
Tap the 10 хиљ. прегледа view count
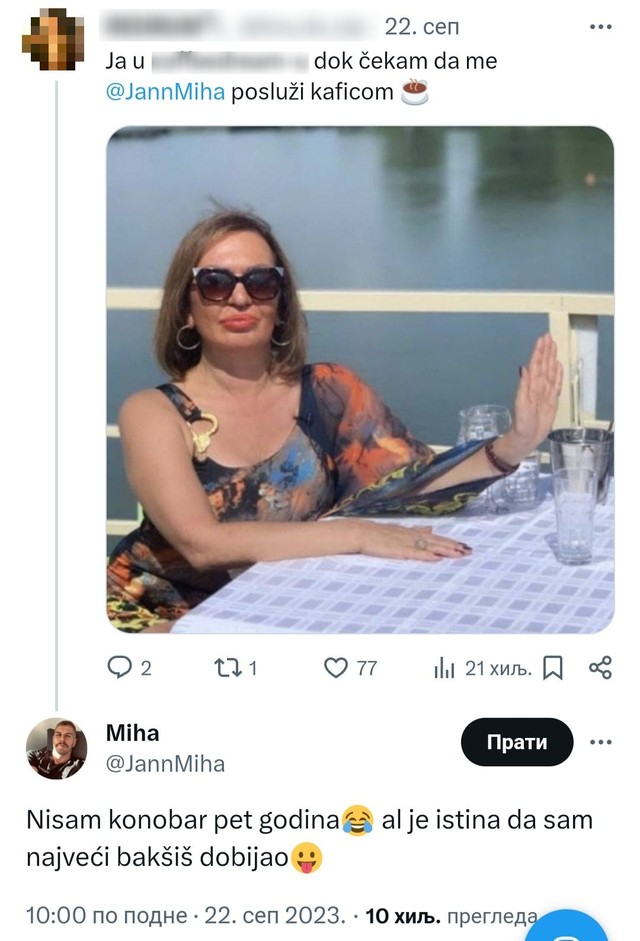pyautogui.click(x=450, y=915)
